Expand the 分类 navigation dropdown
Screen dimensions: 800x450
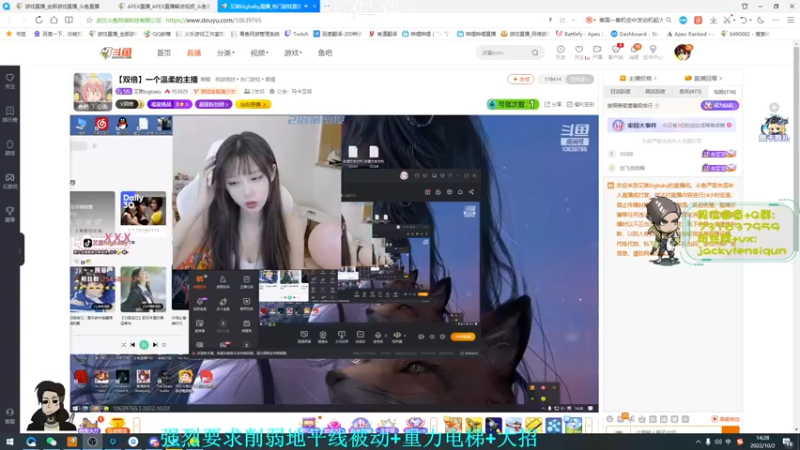click(226, 53)
